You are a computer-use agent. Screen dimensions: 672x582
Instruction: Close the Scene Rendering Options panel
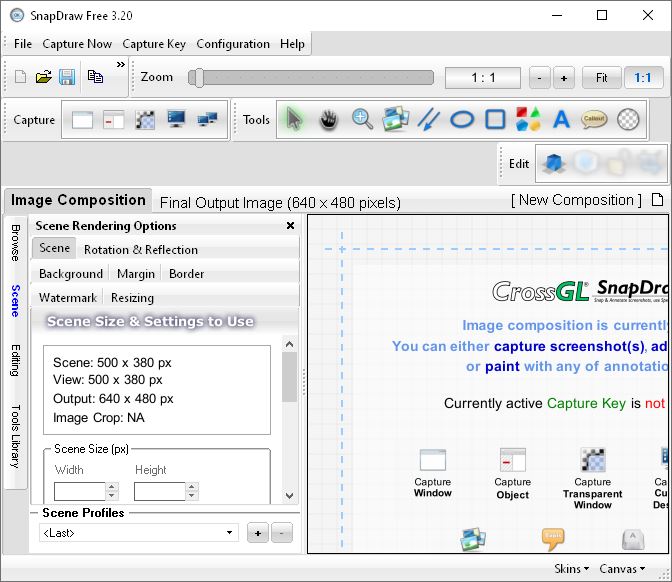[x=290, y=225]
